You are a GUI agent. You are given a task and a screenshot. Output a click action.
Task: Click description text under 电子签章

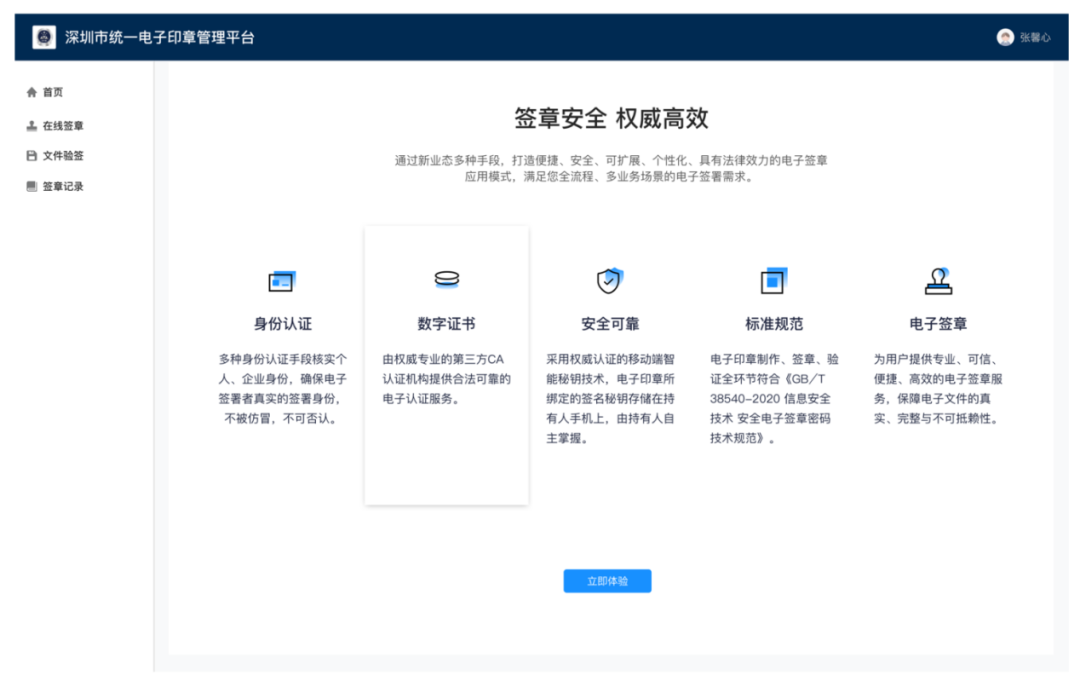click(938, 389)
